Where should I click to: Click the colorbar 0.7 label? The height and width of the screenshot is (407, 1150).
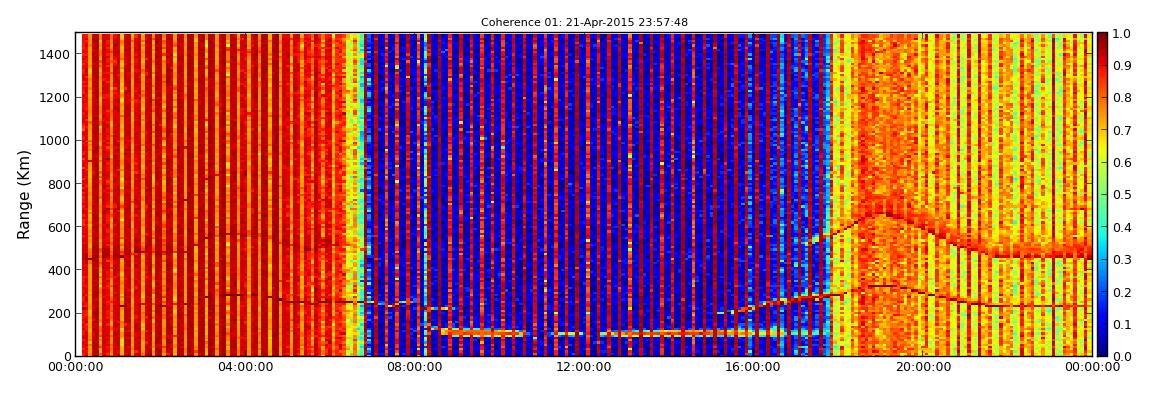coord(1121,131)
